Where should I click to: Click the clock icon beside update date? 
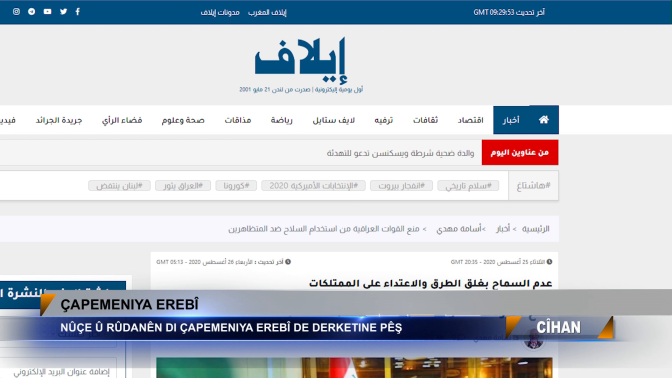click(288, 262)
